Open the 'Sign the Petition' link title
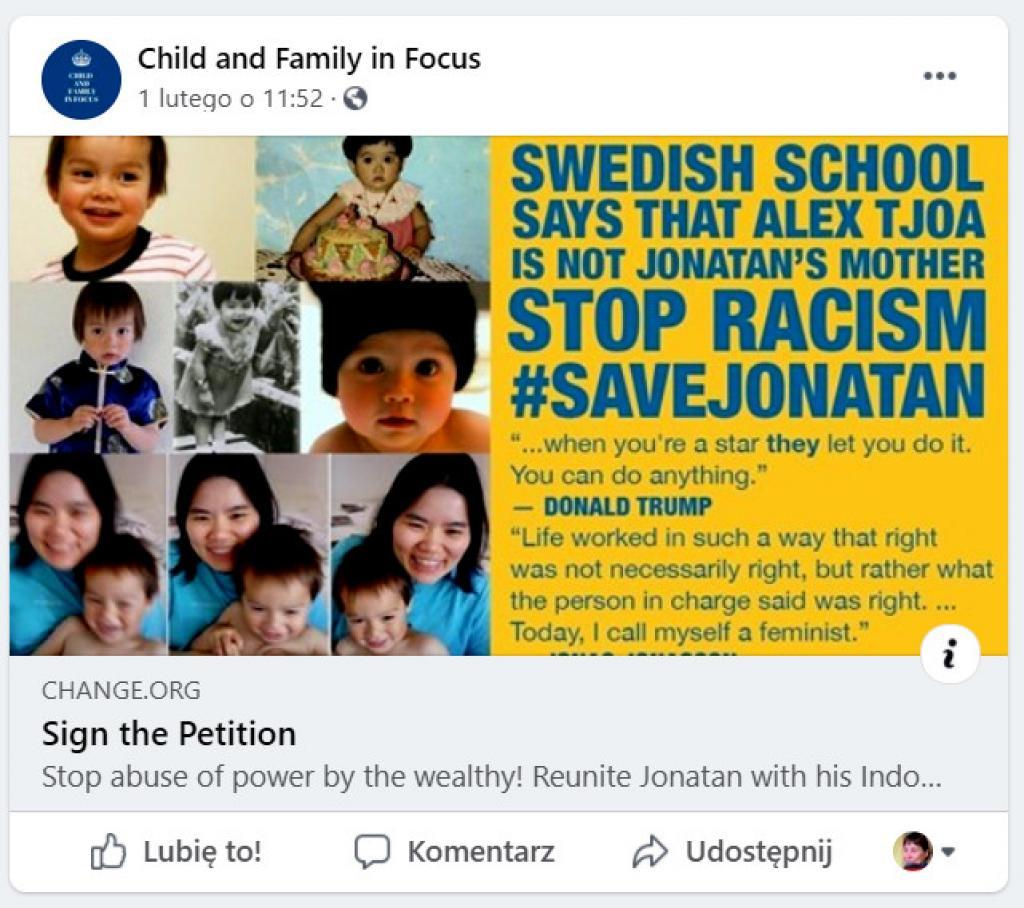This screenshot has width=1024, height=908. point(168,734)
